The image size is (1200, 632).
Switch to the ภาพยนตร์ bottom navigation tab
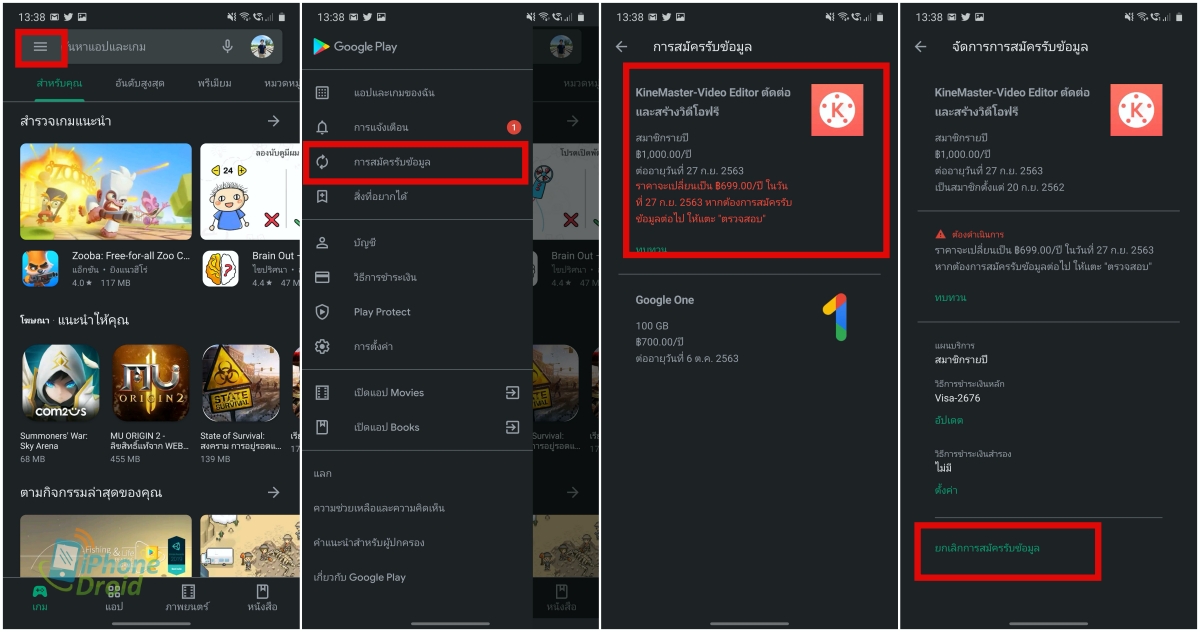pyautogui.click(x=188, y=598)
